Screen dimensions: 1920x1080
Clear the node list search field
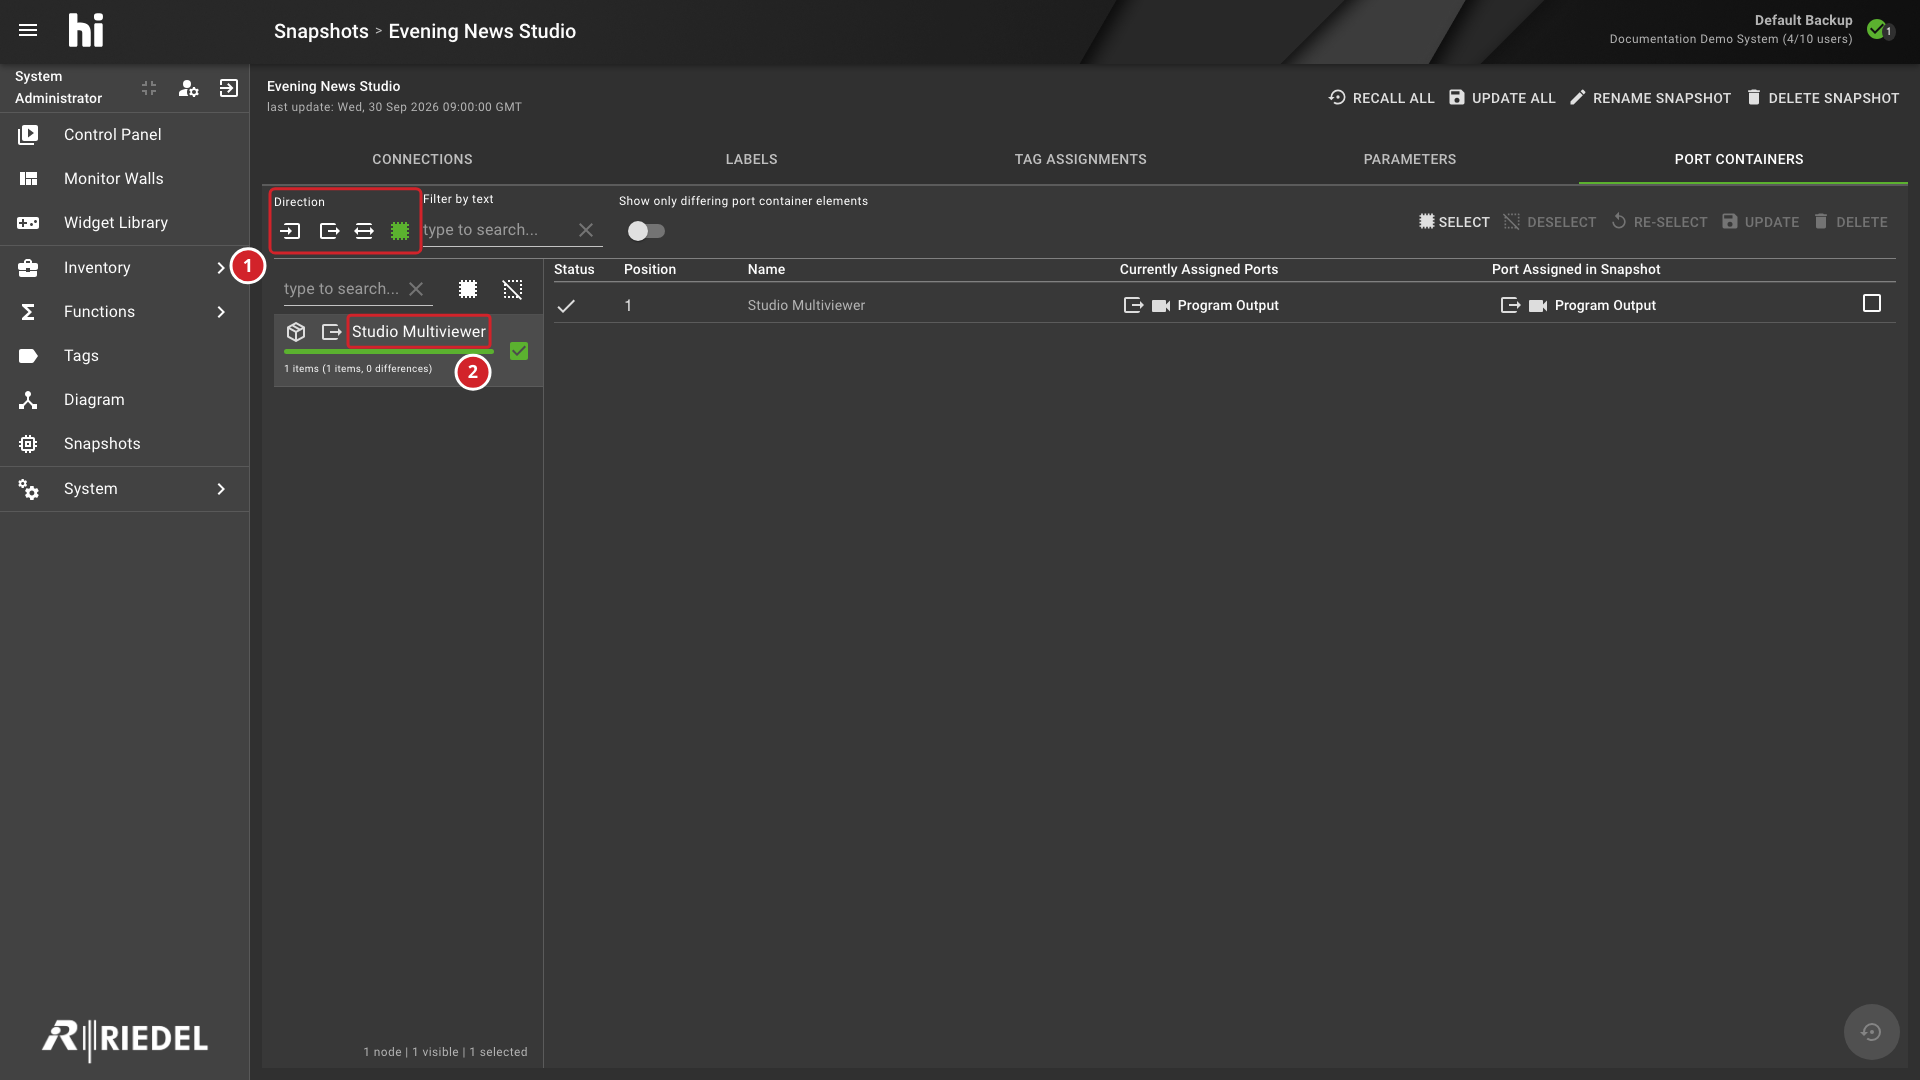[416, 289]
